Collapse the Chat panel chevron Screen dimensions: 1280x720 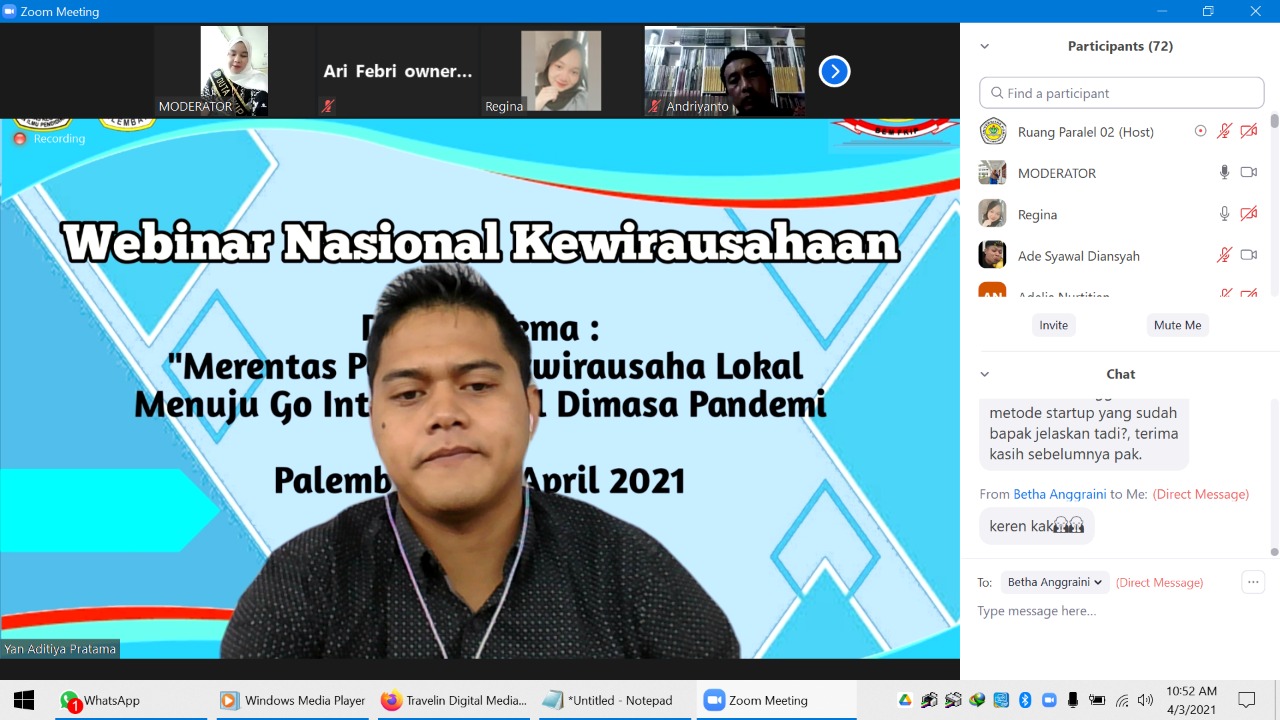984,374
